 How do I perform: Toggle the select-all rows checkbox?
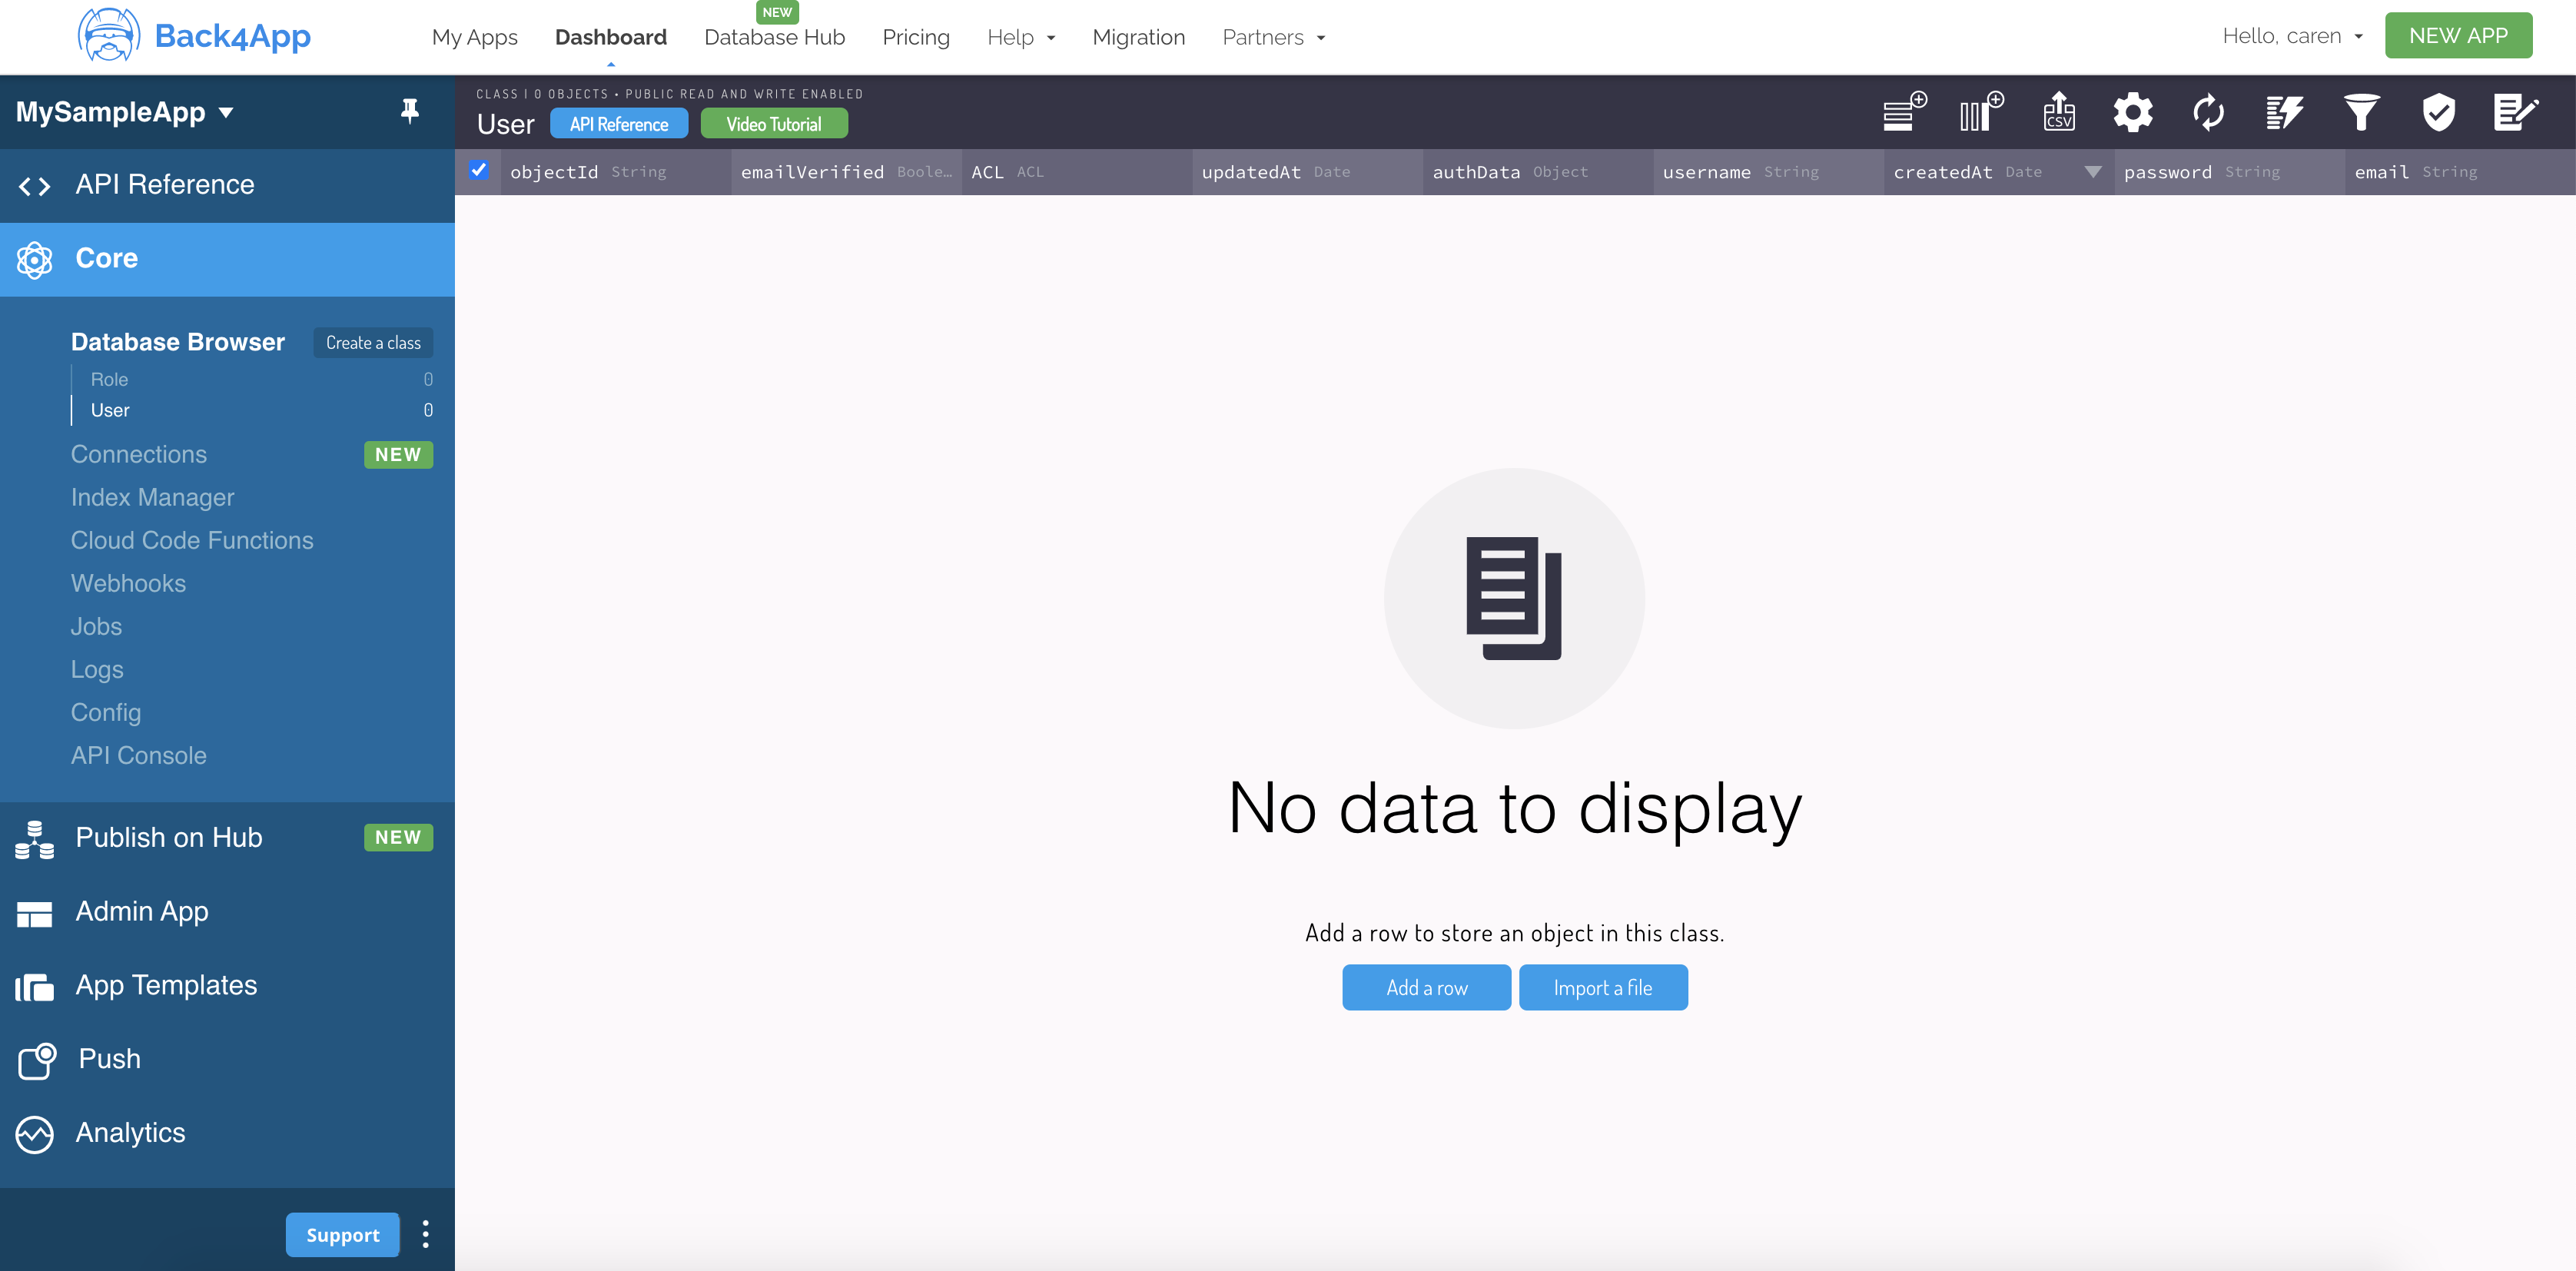click(x=479, y=170)
